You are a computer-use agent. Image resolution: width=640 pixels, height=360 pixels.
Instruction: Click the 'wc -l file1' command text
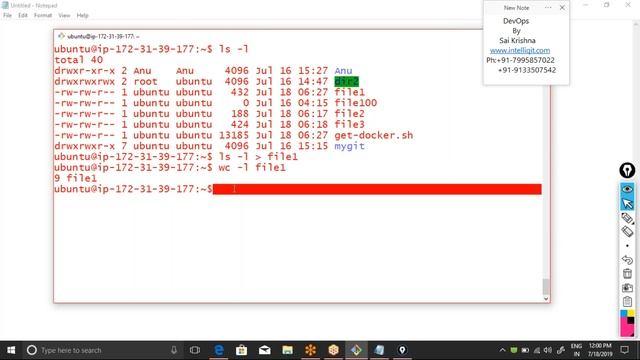tap(252, 168)
